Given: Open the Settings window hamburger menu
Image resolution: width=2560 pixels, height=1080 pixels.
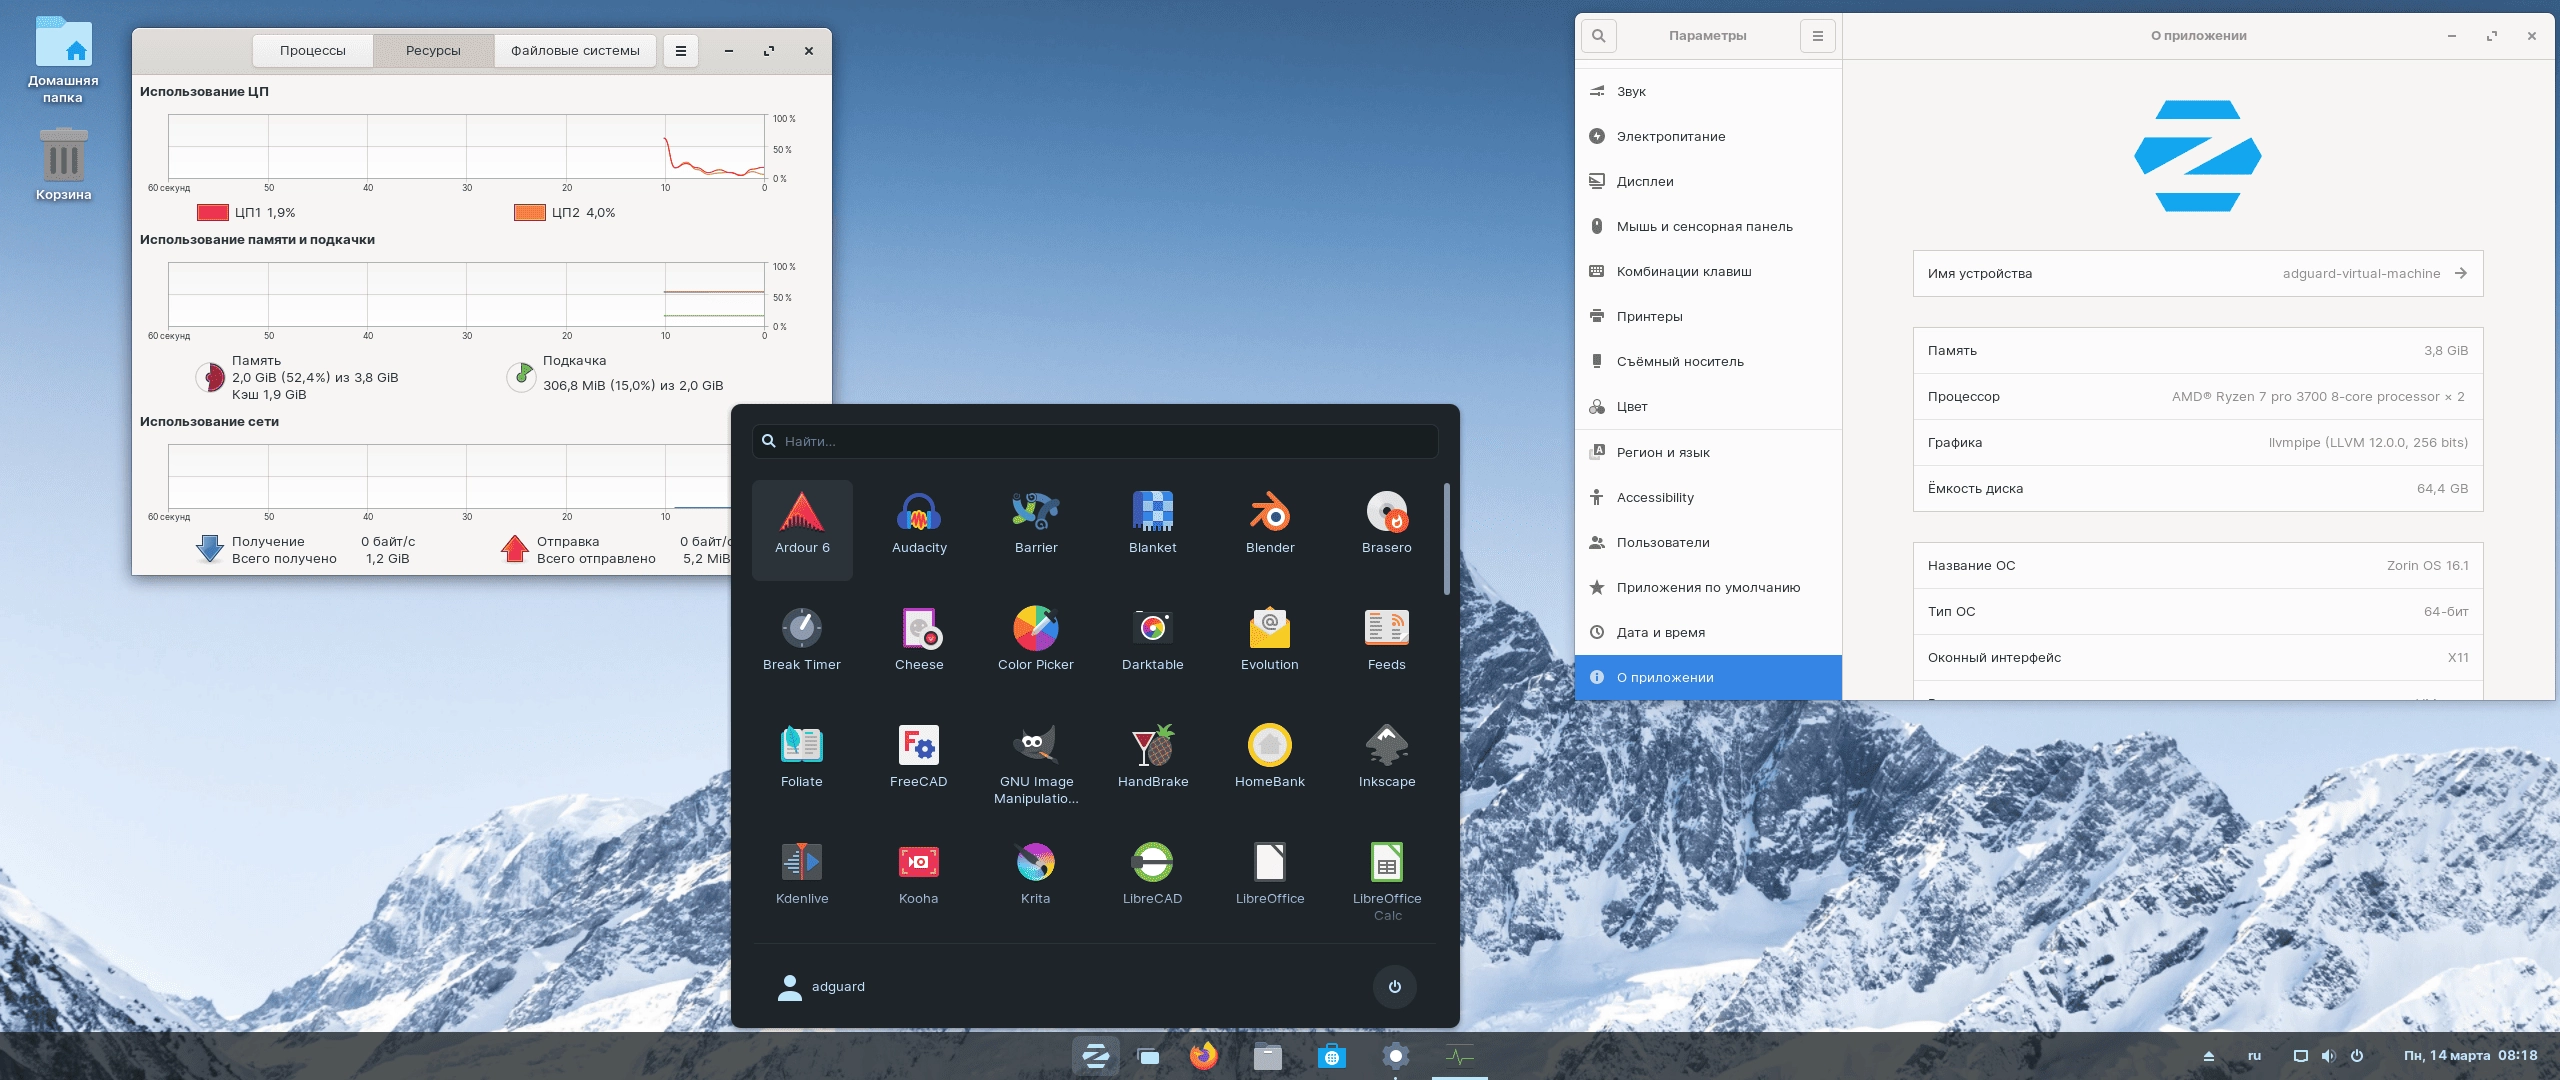Looking at the screenshot, I should tap(1817, 36).
